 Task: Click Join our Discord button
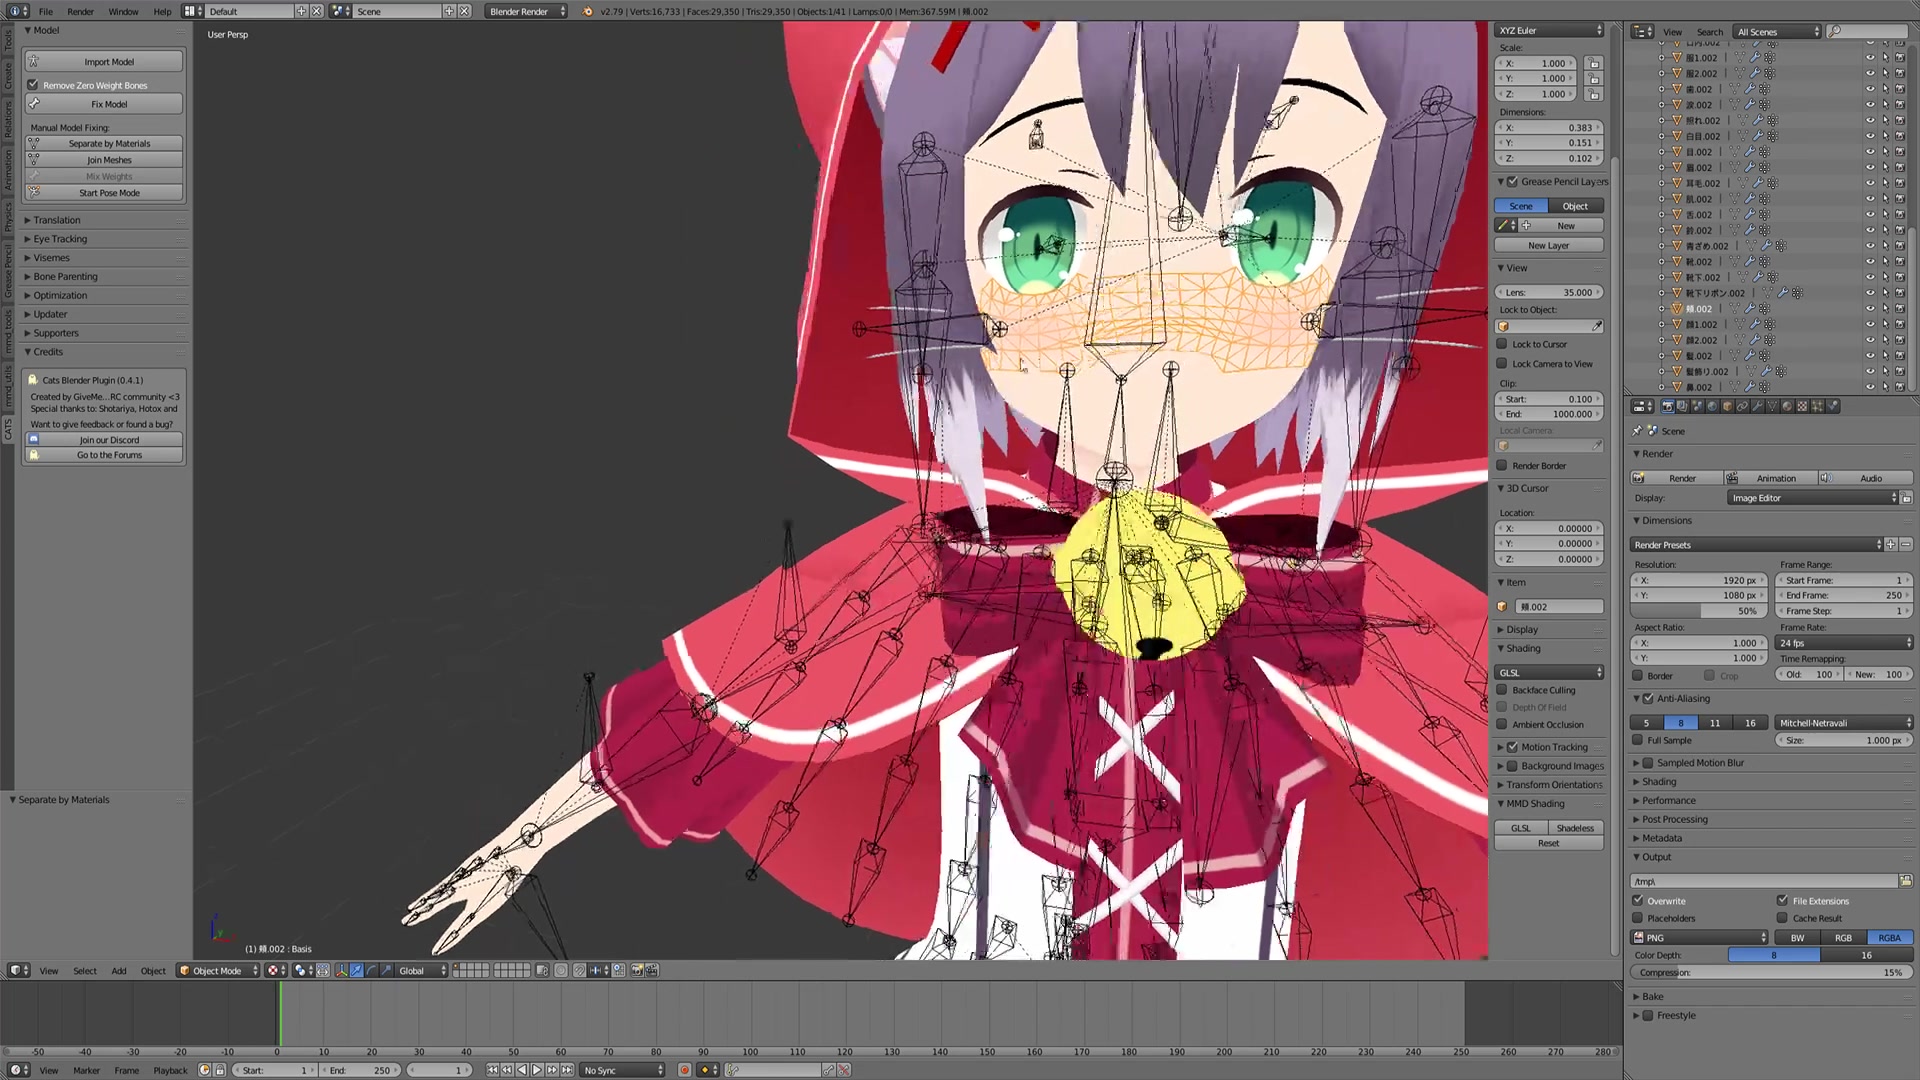tap(109, 440)
